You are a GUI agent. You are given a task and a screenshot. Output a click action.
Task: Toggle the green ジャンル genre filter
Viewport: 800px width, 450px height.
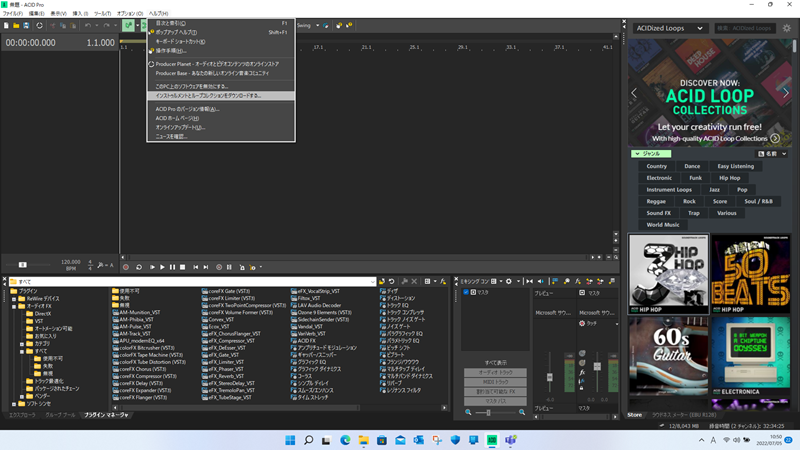pyautogui.click(x=651, y=154)
